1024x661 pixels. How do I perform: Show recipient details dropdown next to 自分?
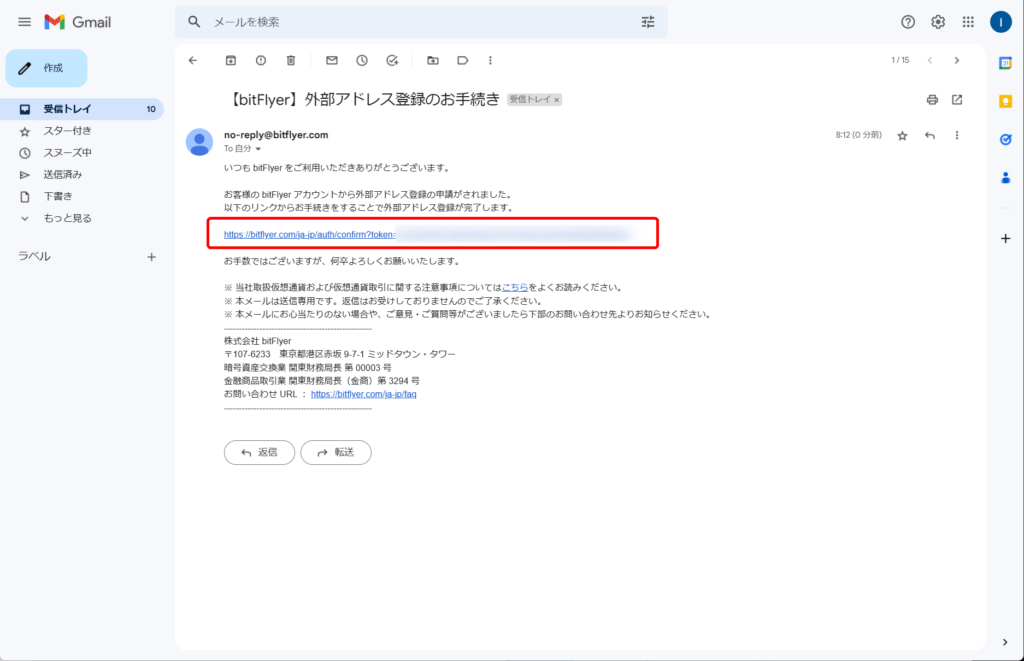point(258,149)
